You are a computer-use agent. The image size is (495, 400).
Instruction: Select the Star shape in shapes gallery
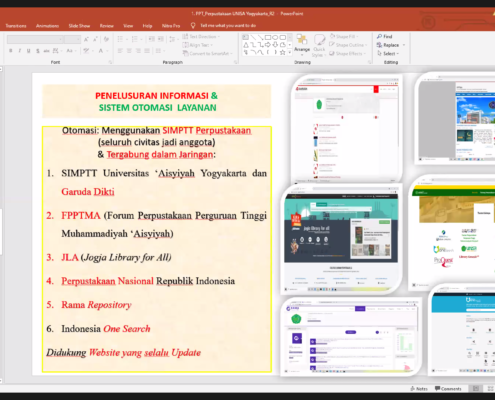point(283,52)
